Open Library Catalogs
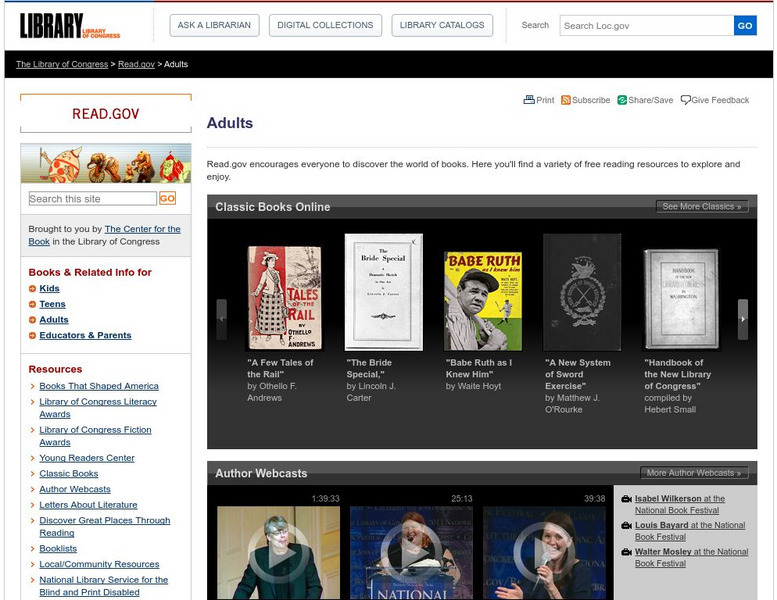Image resolution: width=777 pixels, height=600 pixels. (442, 25)
